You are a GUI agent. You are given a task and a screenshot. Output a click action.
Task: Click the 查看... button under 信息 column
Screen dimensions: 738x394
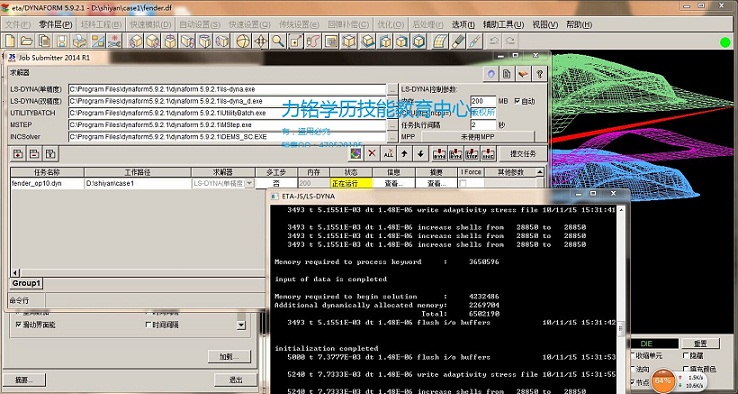[393, 184]
